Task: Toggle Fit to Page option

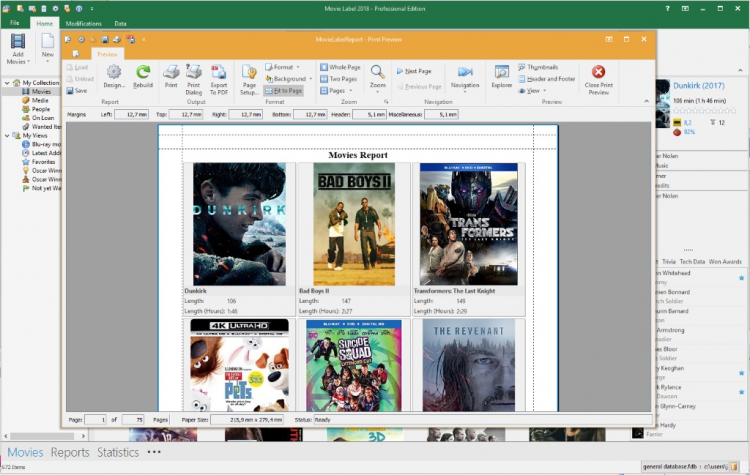Action: [x=285, y=90]
